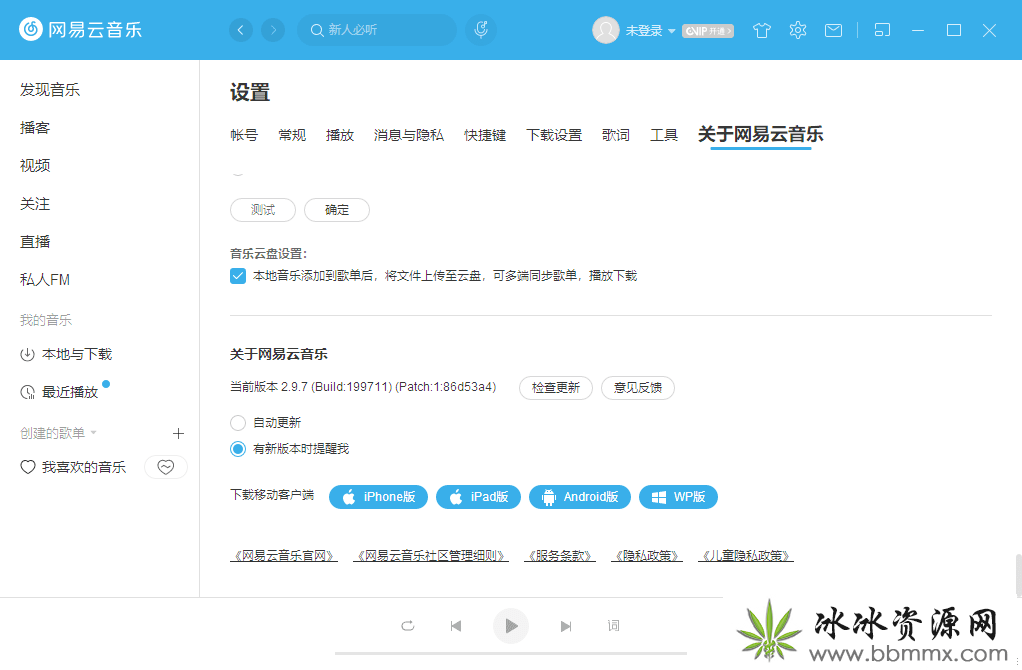
Task: Open the 消息与隐私 settings tab
Action: click(409, 135)
